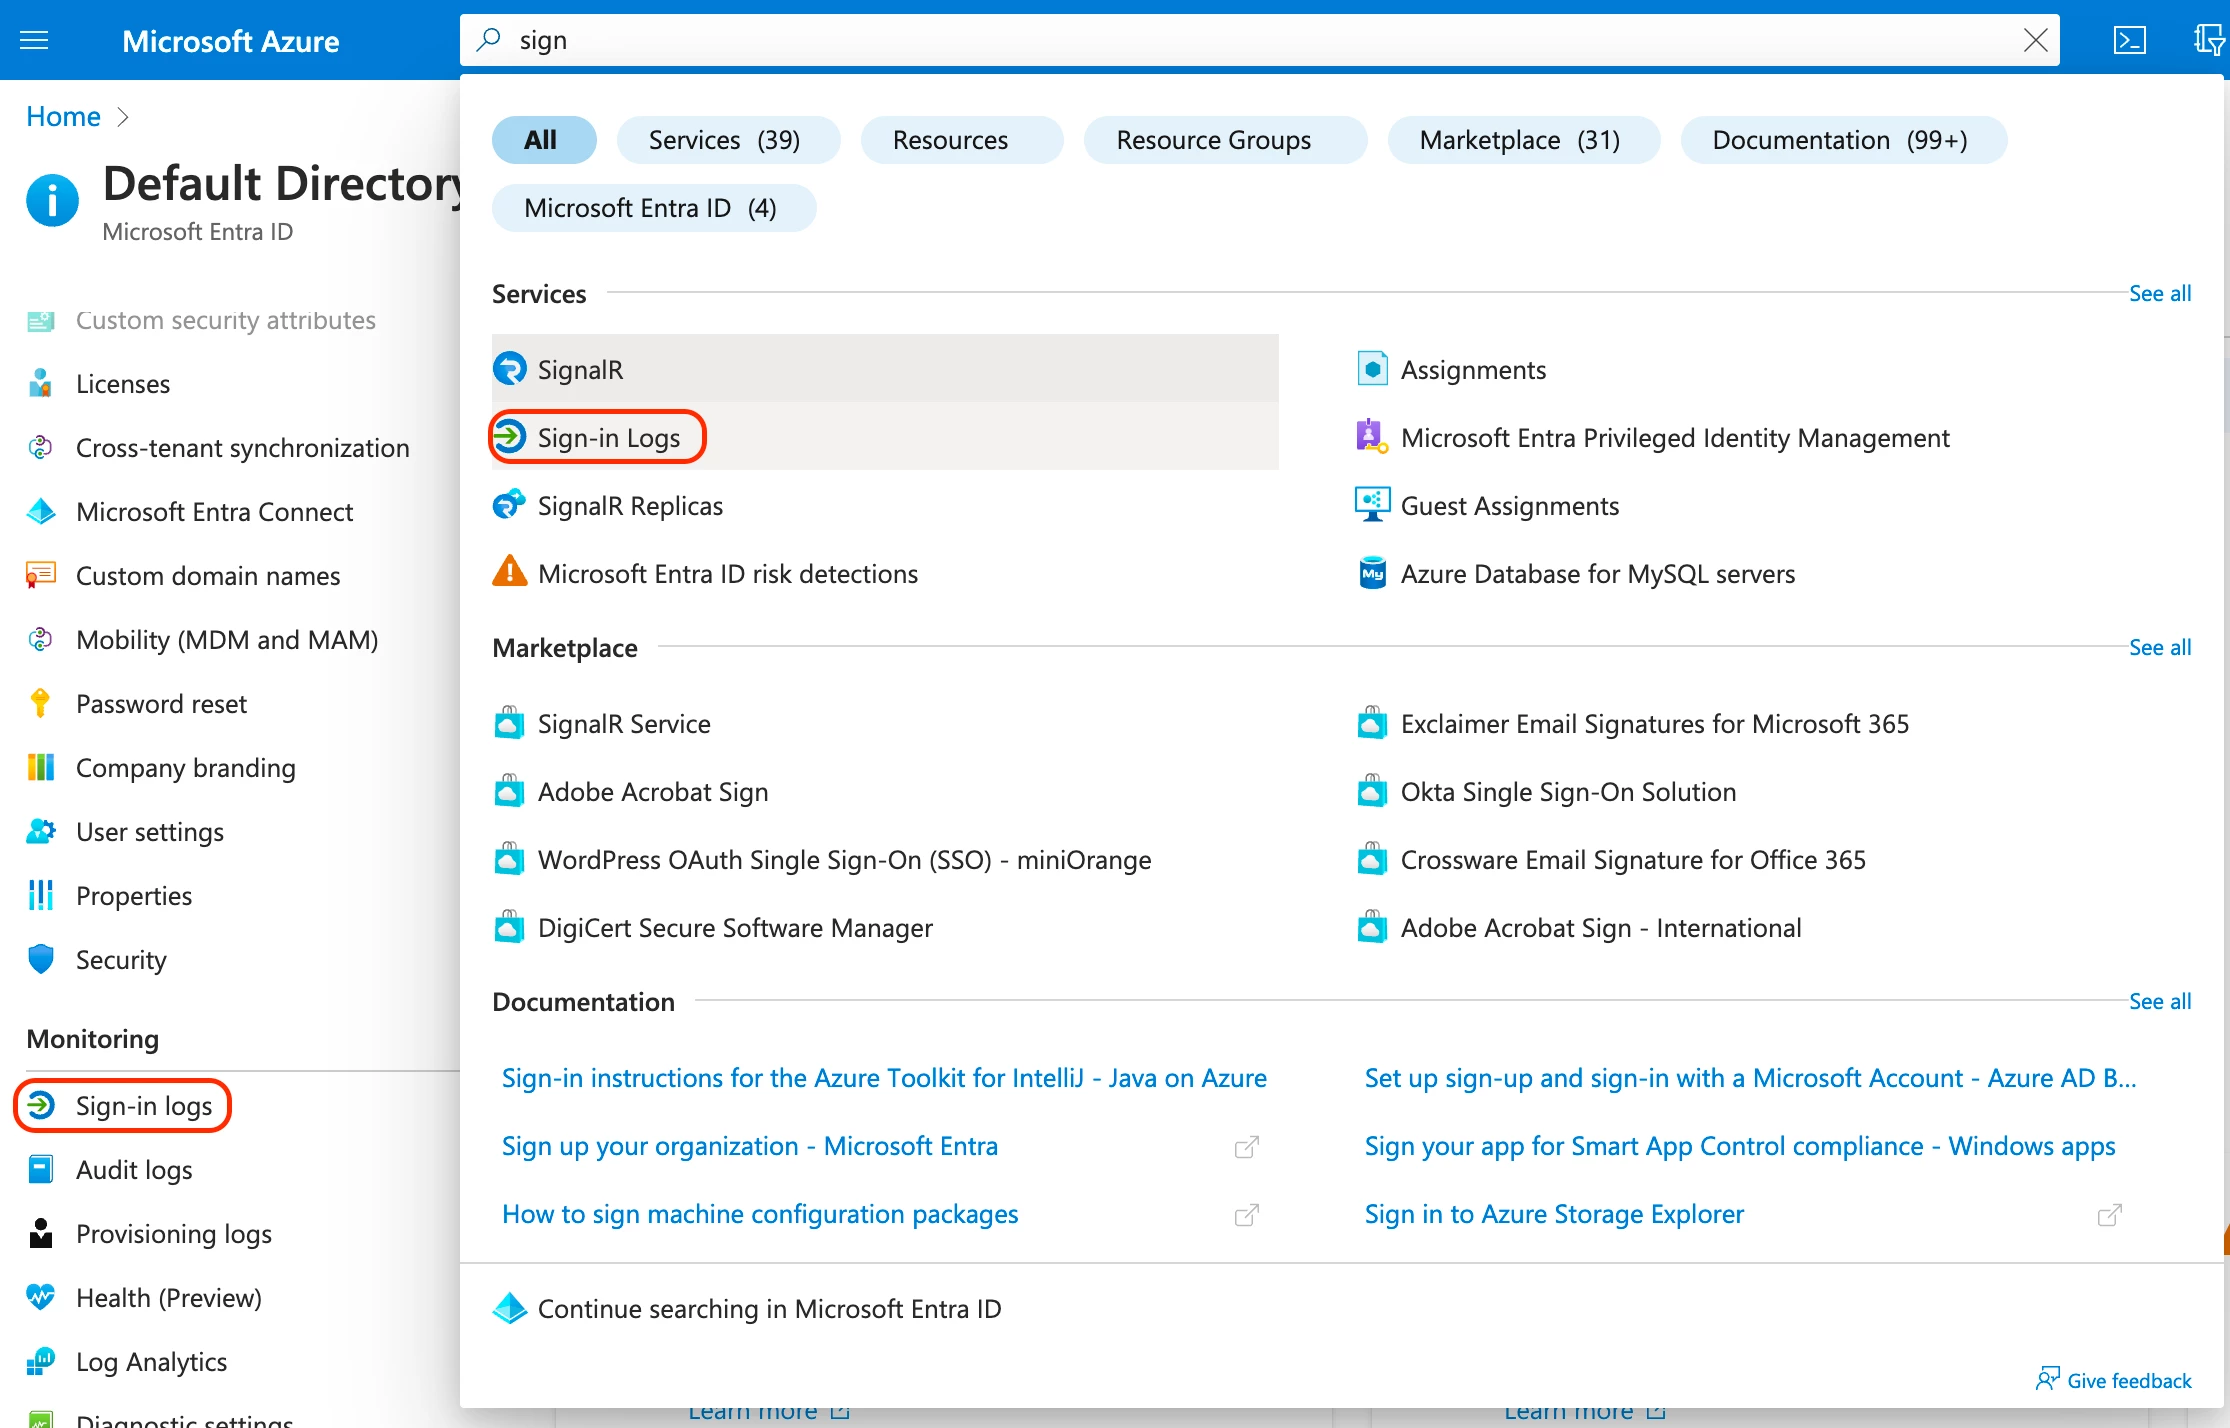Click inside the search input field

[x=1200, y=40]
